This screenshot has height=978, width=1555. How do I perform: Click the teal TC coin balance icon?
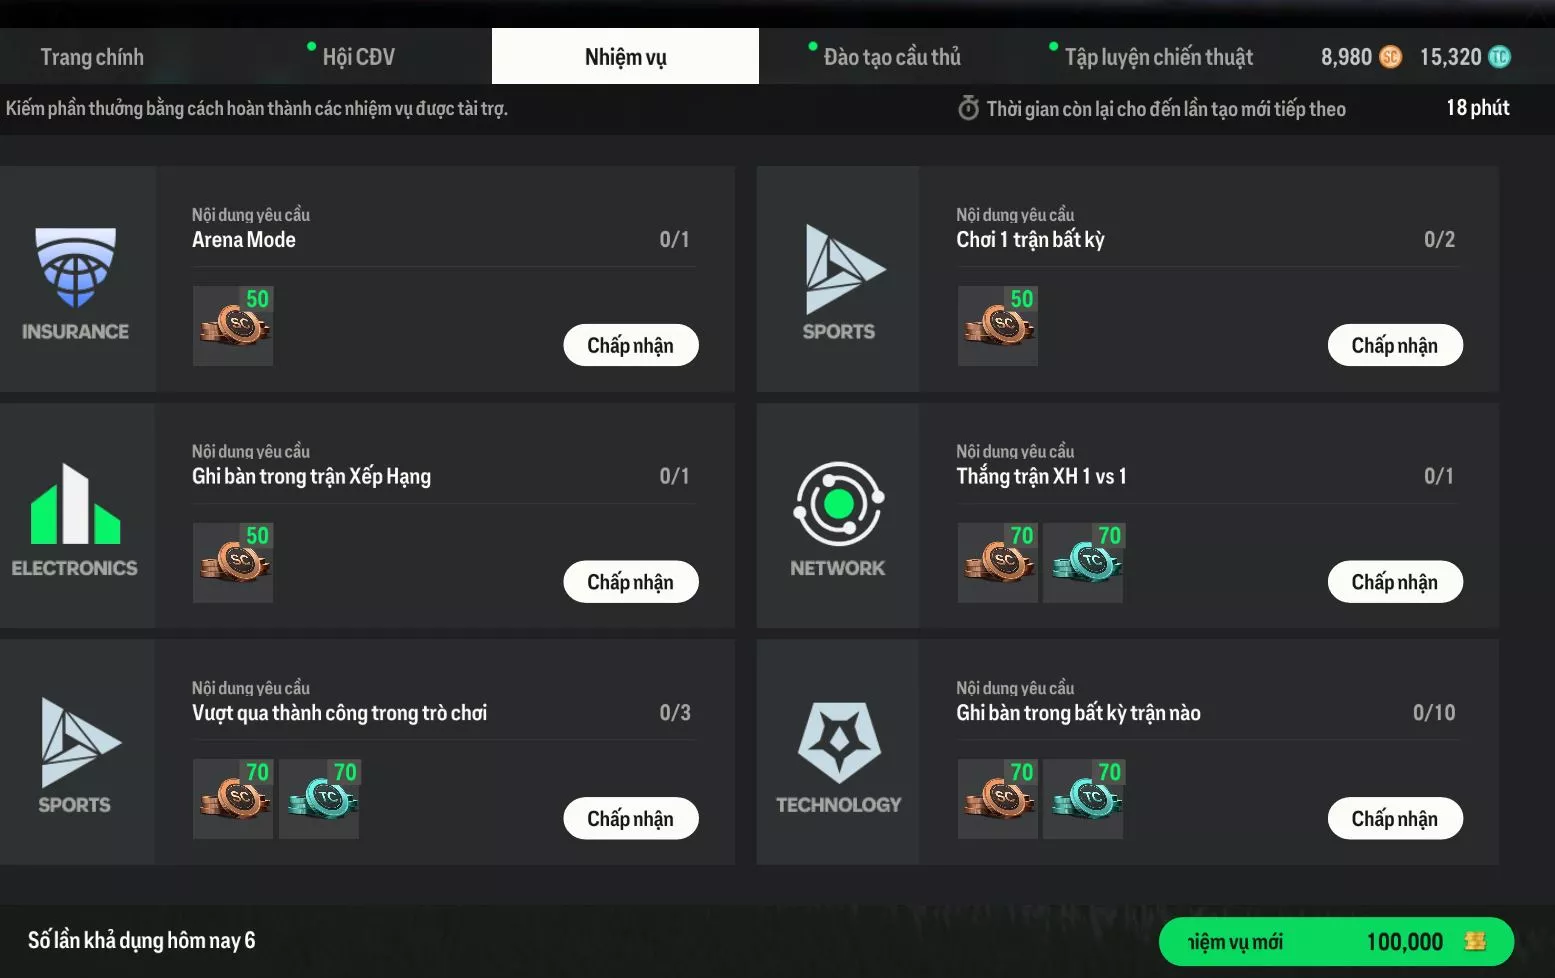point(1499,57)
